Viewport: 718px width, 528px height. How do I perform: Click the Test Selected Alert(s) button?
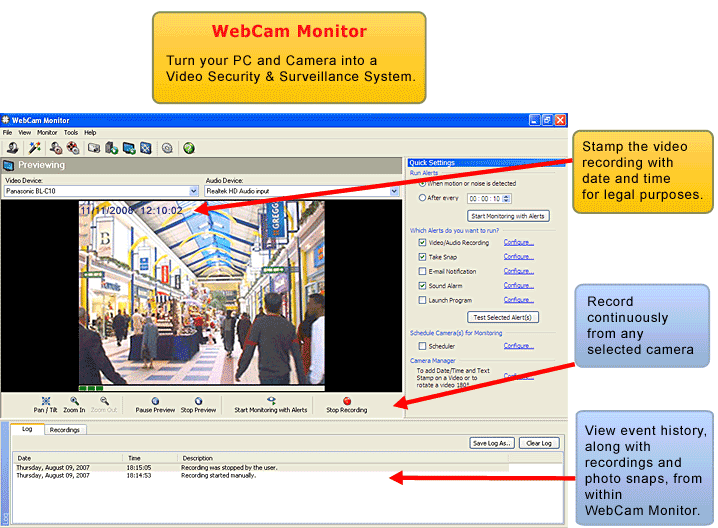[x=502, y=317]
